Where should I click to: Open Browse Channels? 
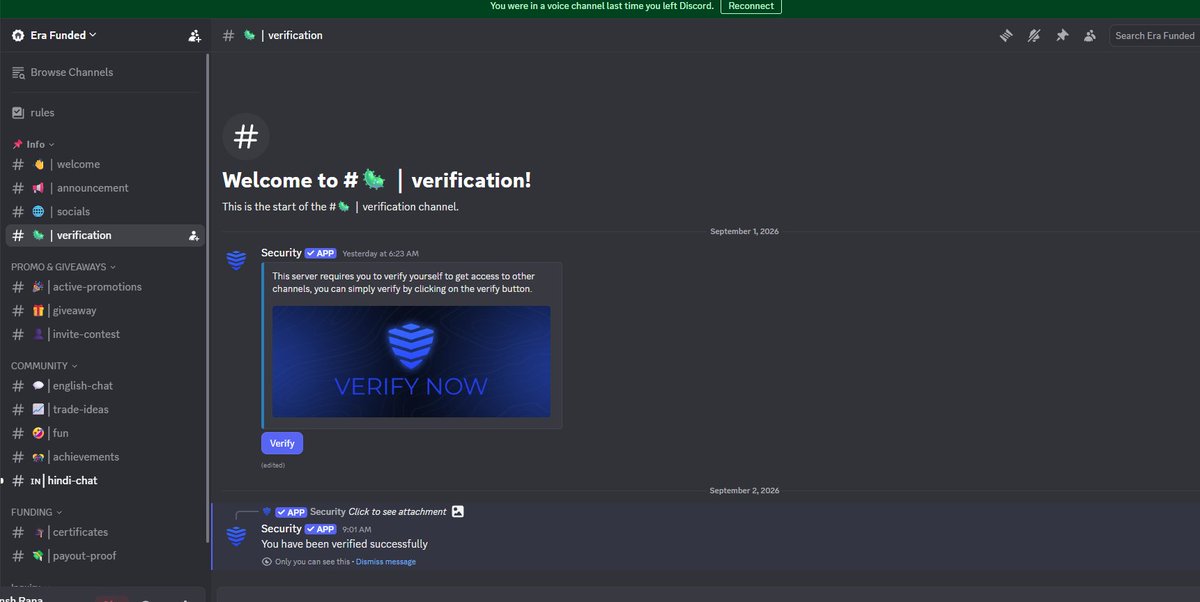coord(105,72)
